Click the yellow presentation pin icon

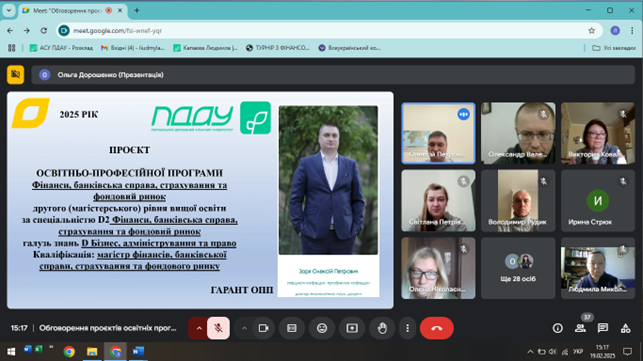click(x=16, y=75)
